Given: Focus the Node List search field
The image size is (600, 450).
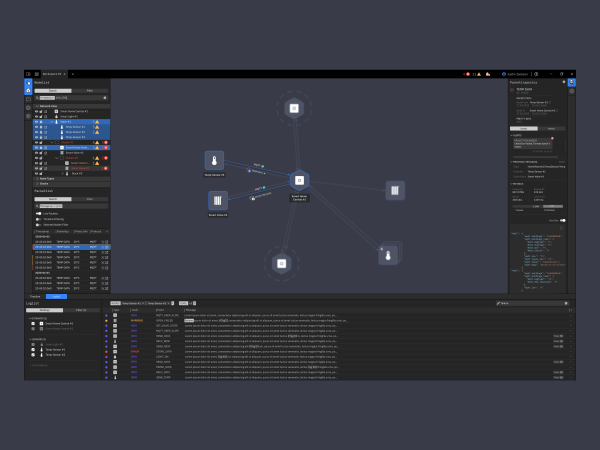Looking at the screenshot, I should coord(71,98).
